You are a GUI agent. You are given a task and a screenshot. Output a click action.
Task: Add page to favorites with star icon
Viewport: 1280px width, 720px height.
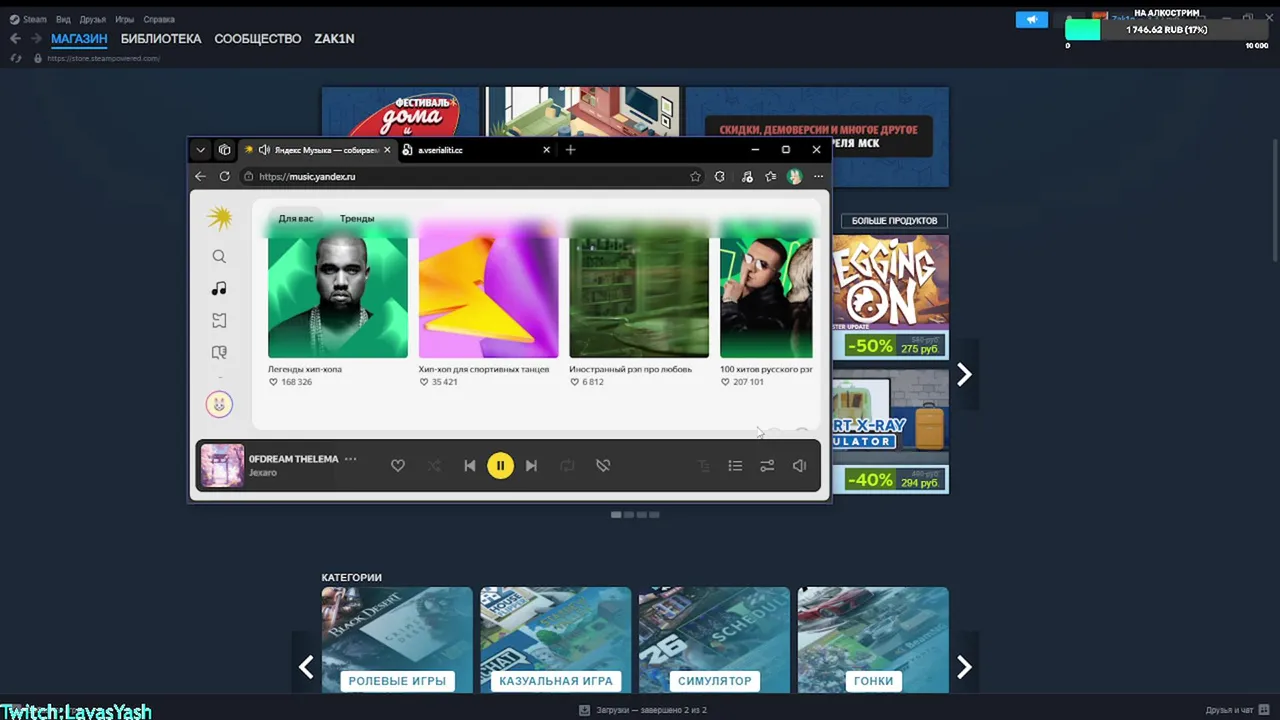(695, 176)
